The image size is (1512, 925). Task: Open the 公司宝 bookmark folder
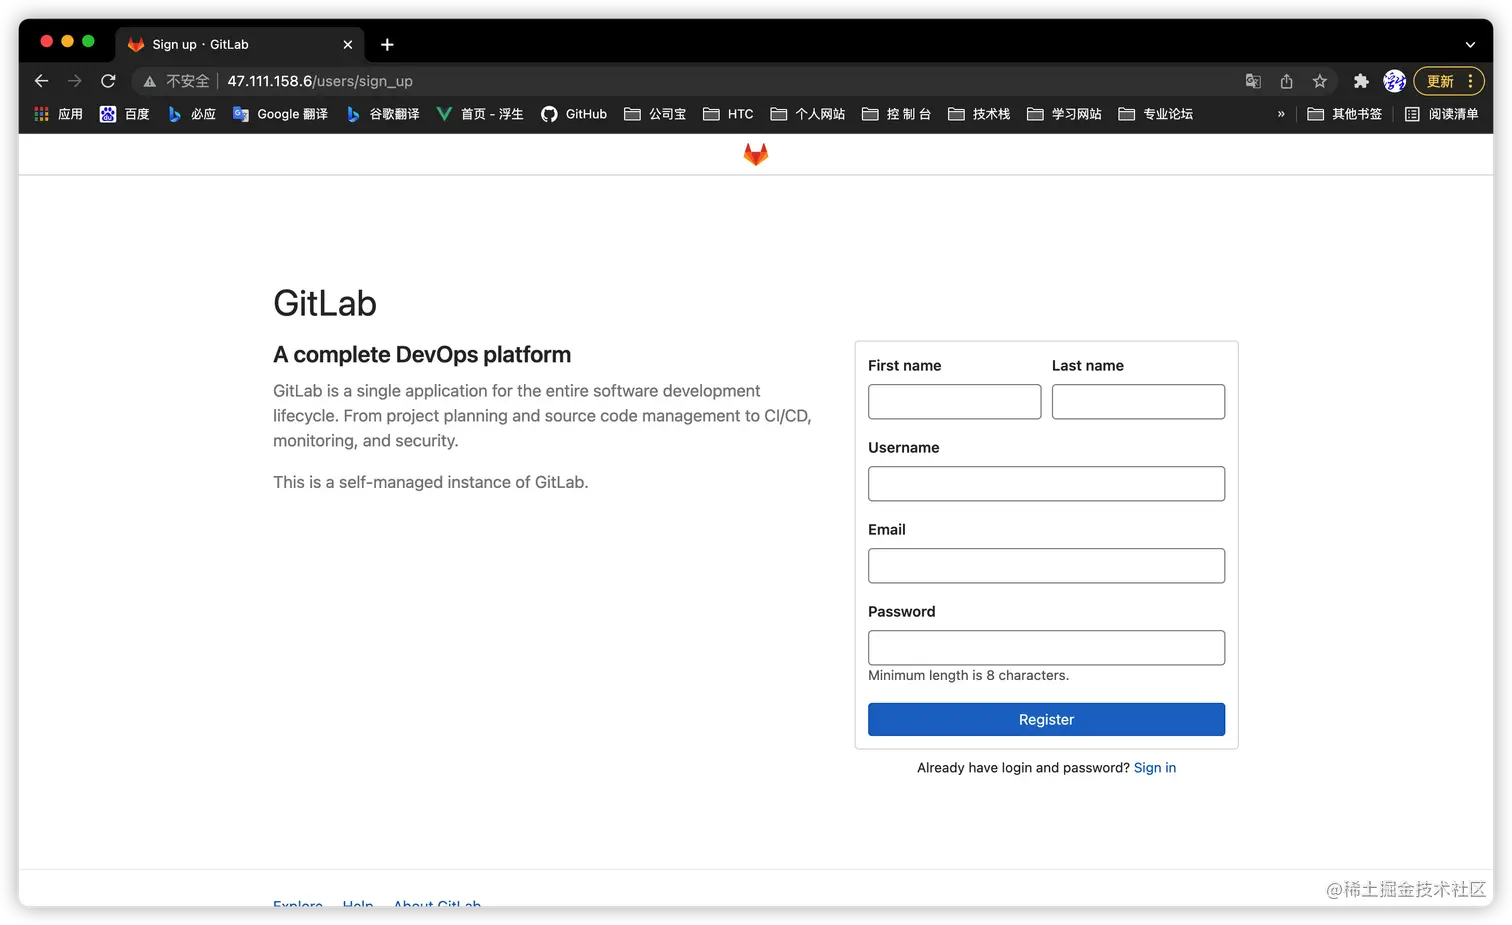[655, 114]
